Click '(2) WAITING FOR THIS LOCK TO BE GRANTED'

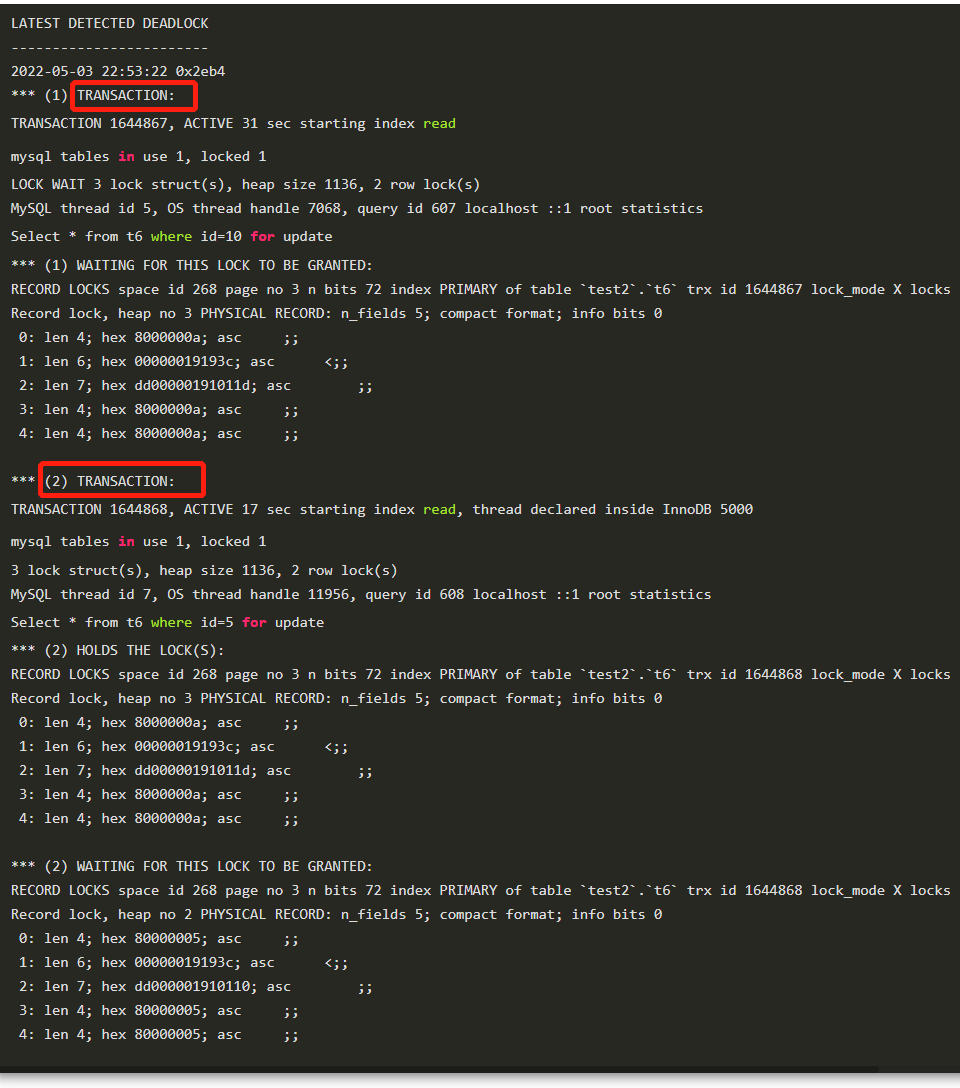[x=208, y=867]
